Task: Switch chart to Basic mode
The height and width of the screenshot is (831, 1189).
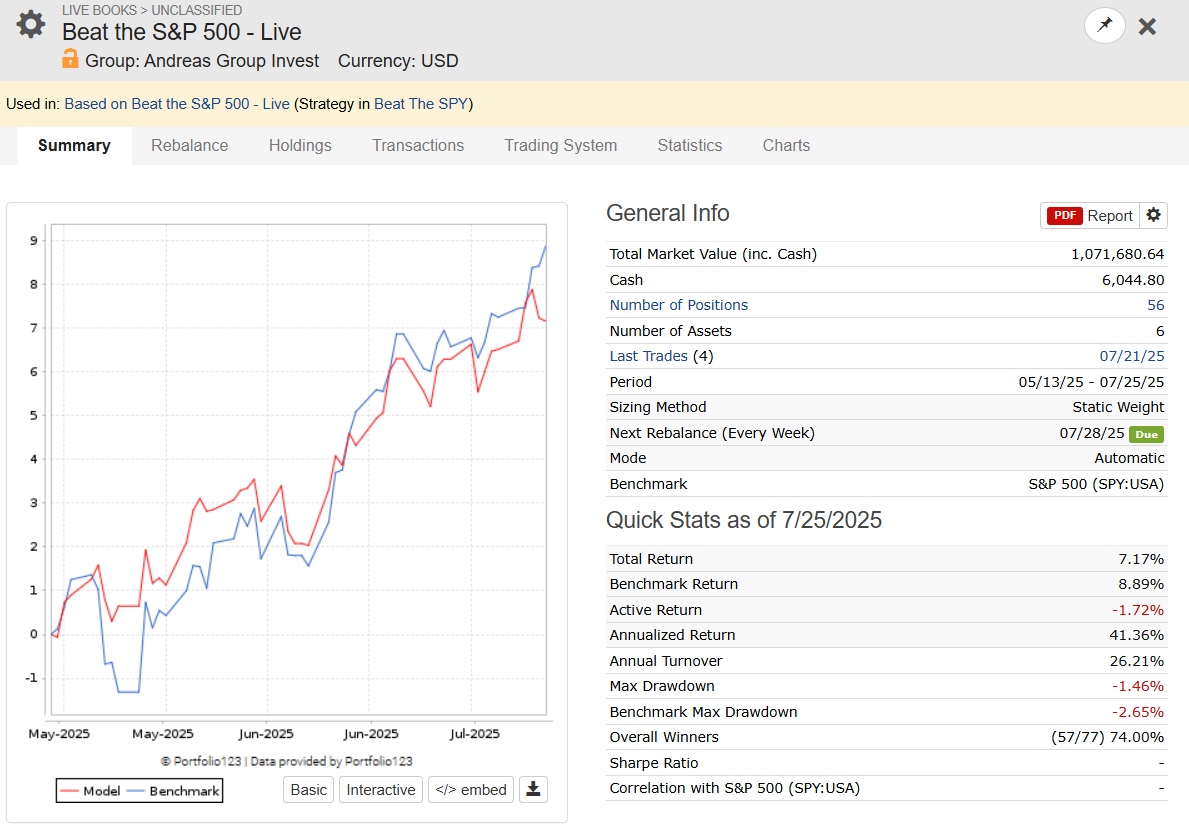Action: (309, 789)
